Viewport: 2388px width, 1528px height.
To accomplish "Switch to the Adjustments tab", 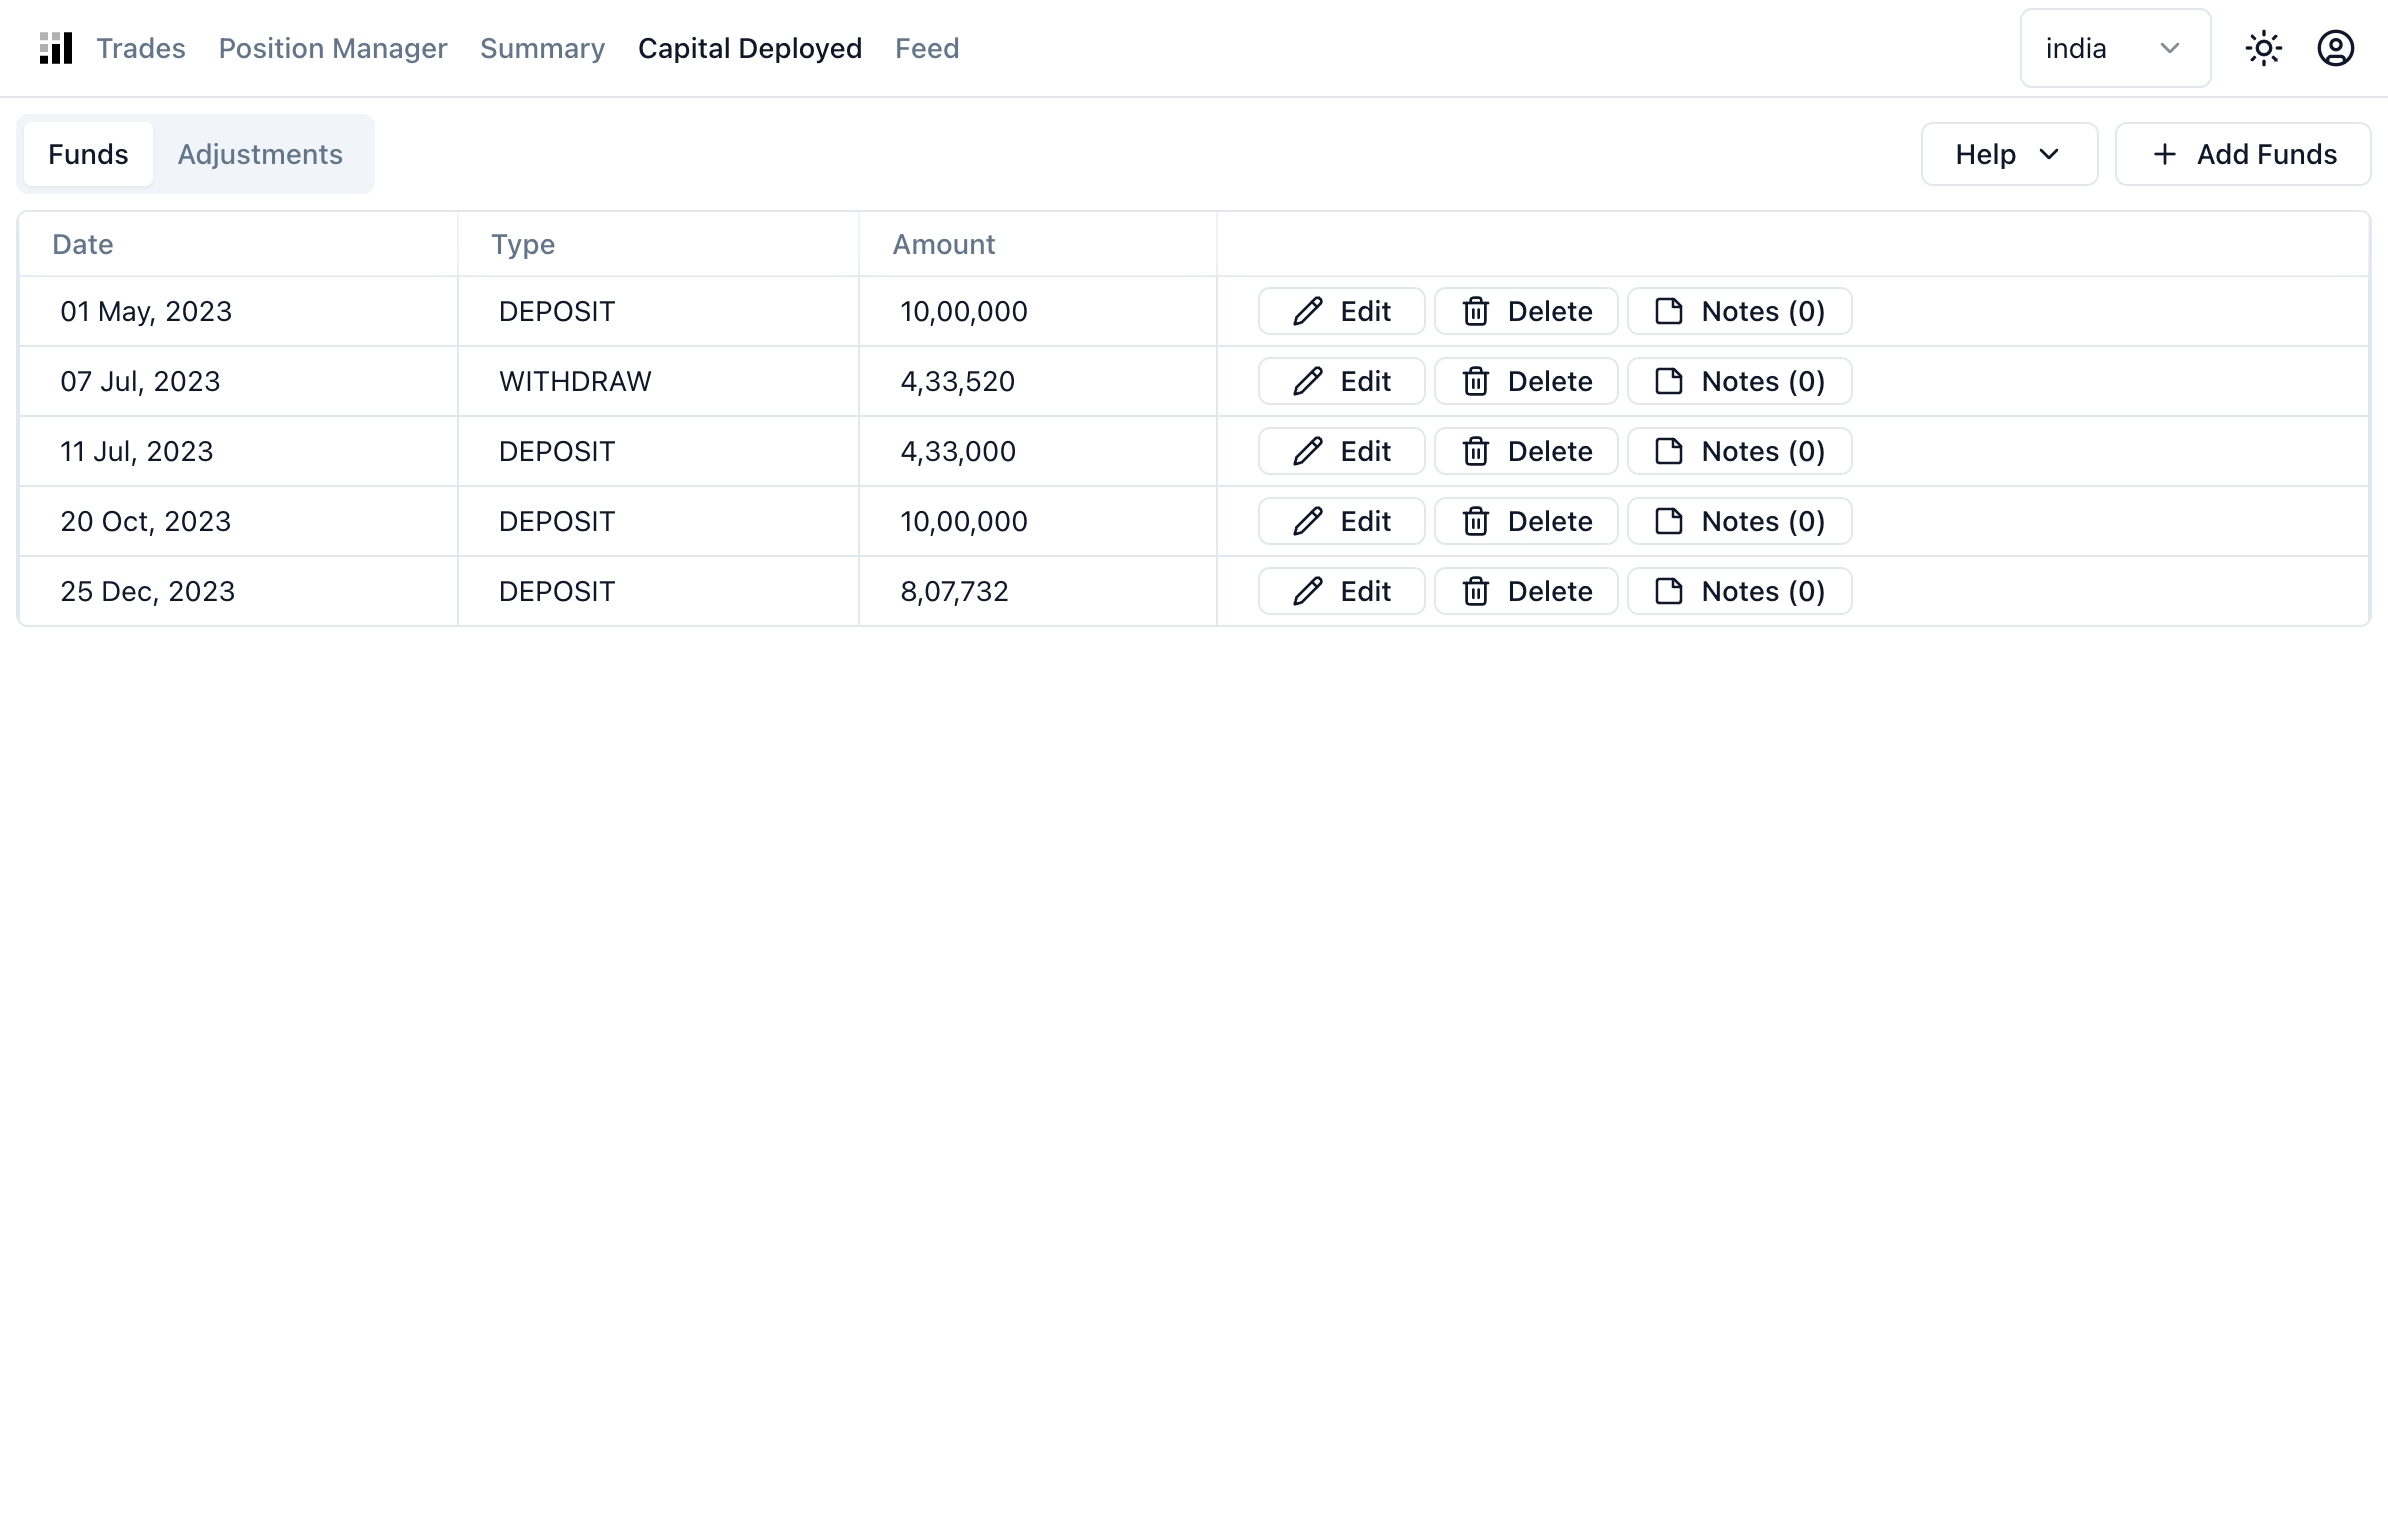I will click(260, 154).
